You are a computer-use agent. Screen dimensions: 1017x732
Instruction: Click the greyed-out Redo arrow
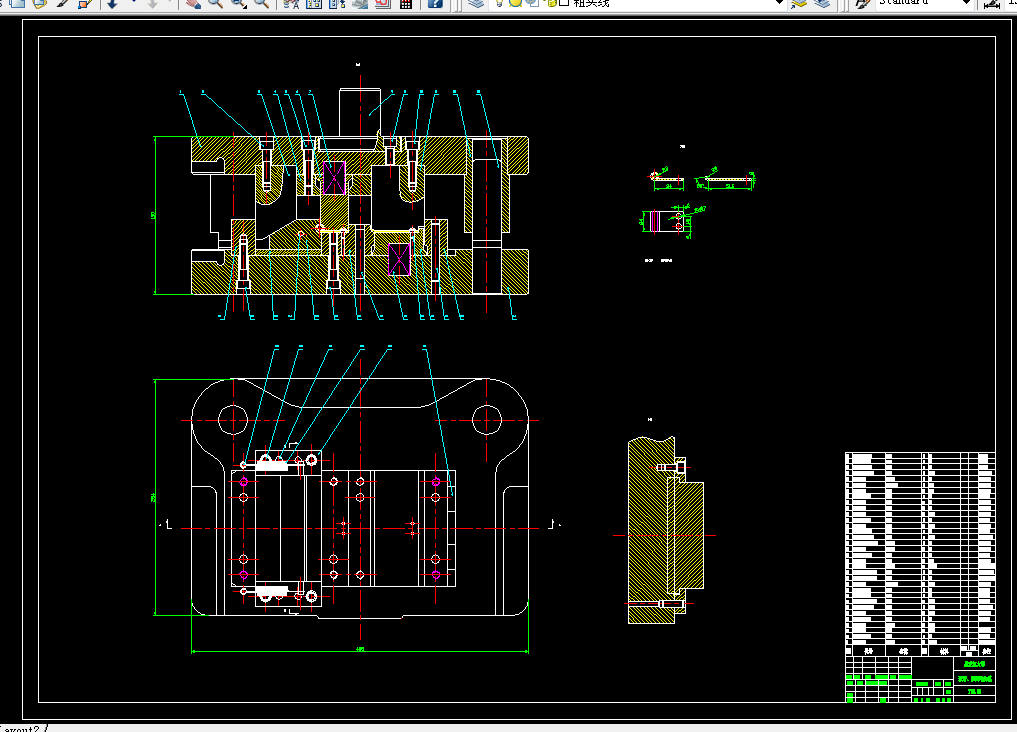coord(152,3)
